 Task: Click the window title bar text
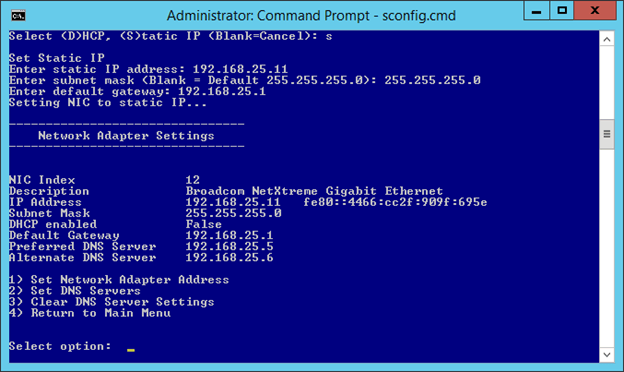pos(311,16)
